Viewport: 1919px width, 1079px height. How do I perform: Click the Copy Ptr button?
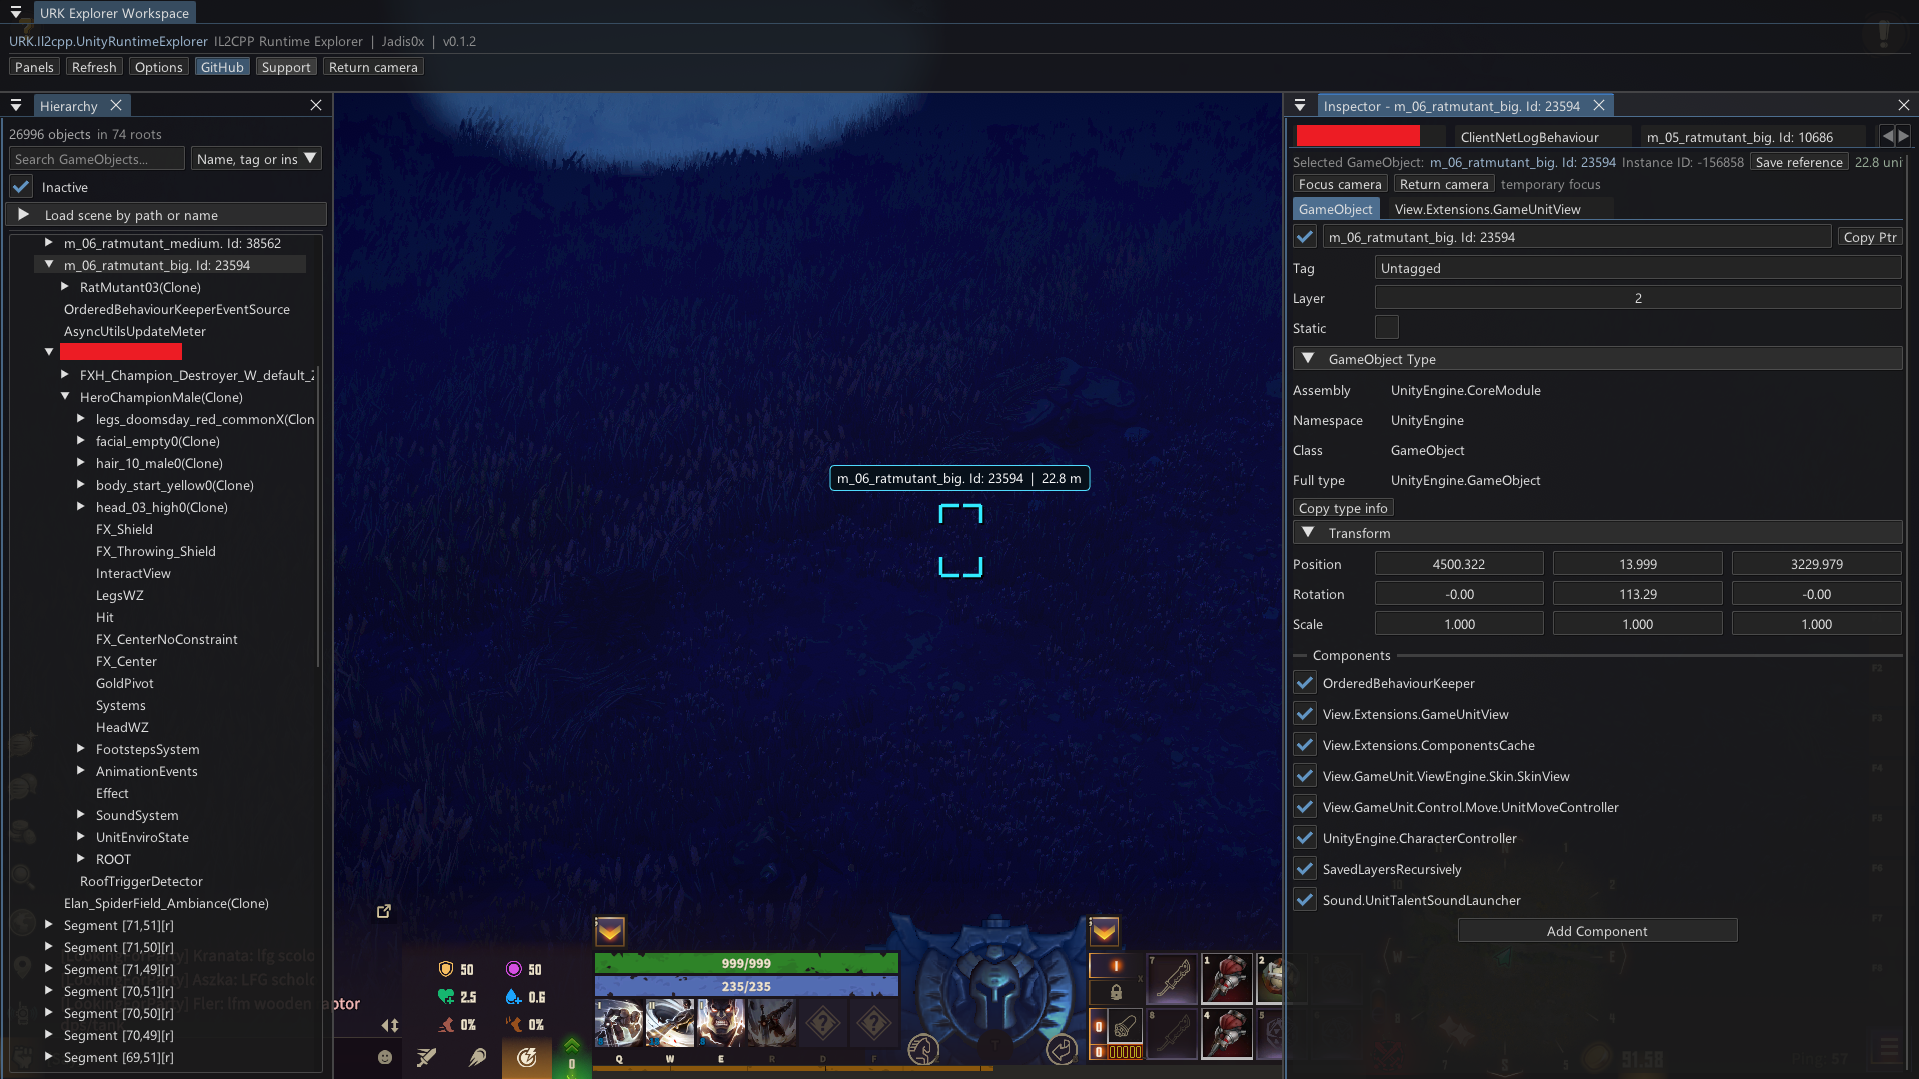pyautogui.click(x=1870, y=237)
